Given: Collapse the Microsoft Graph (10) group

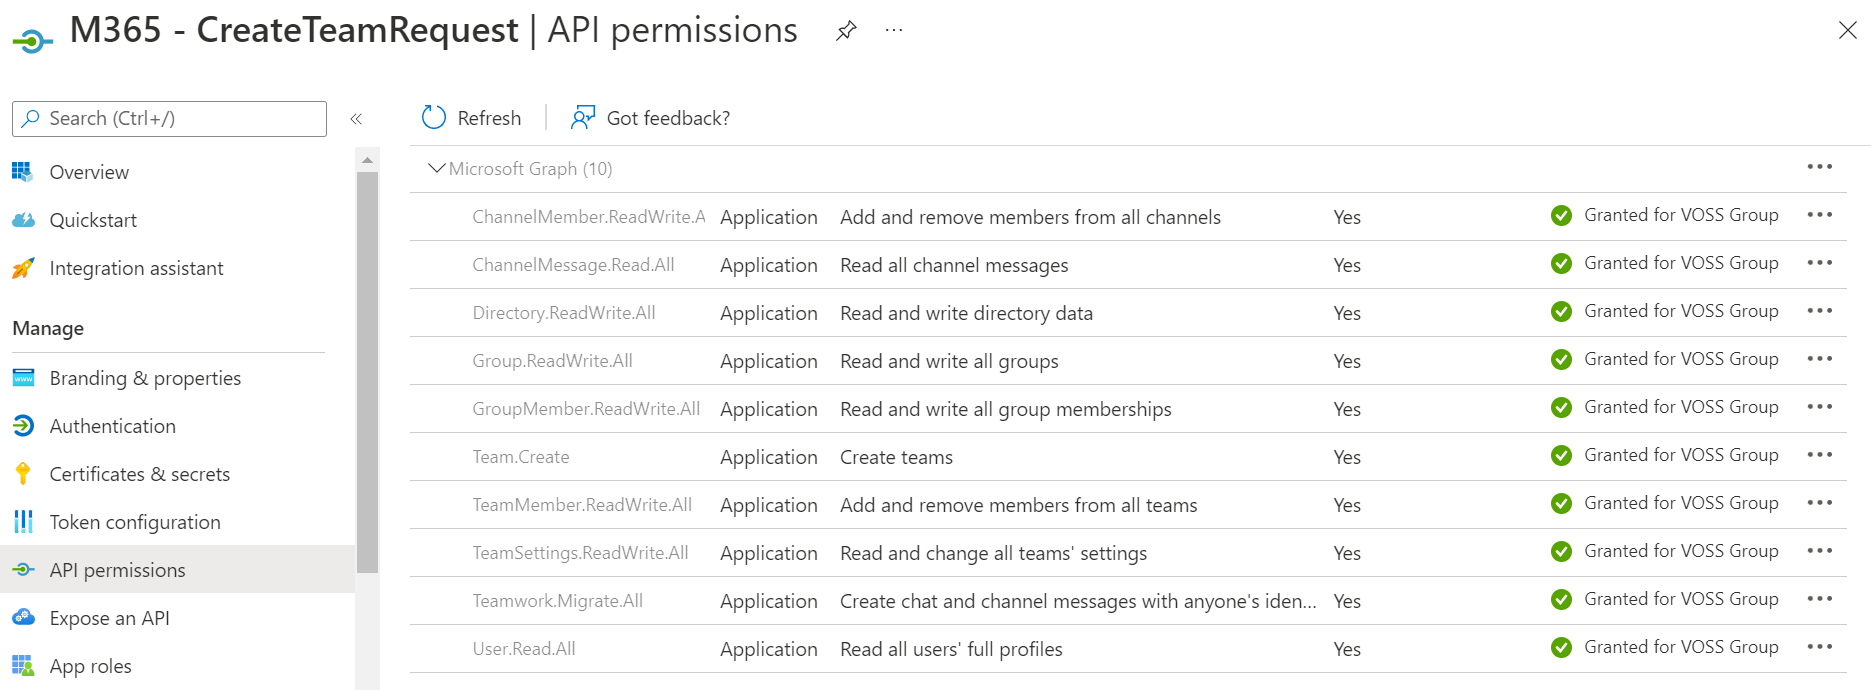Looking at the screenshot, I should [x=436, y=168].
